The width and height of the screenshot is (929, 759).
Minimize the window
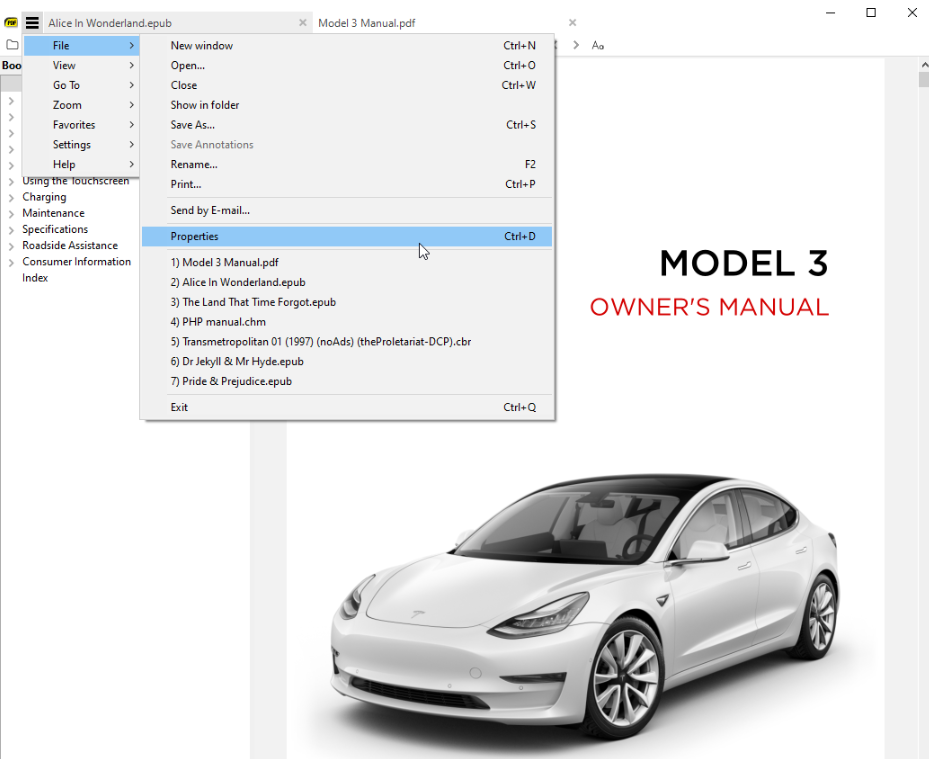[x=831, y=12]
